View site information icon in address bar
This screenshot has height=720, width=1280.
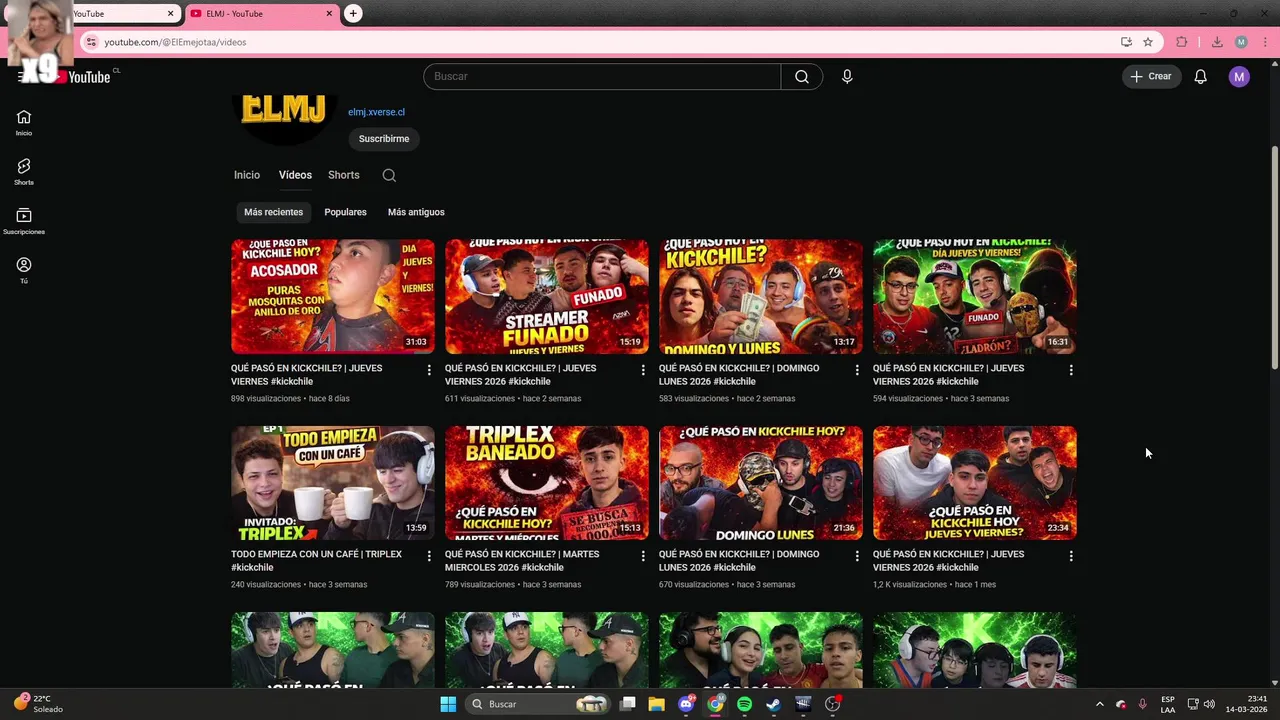92,42
